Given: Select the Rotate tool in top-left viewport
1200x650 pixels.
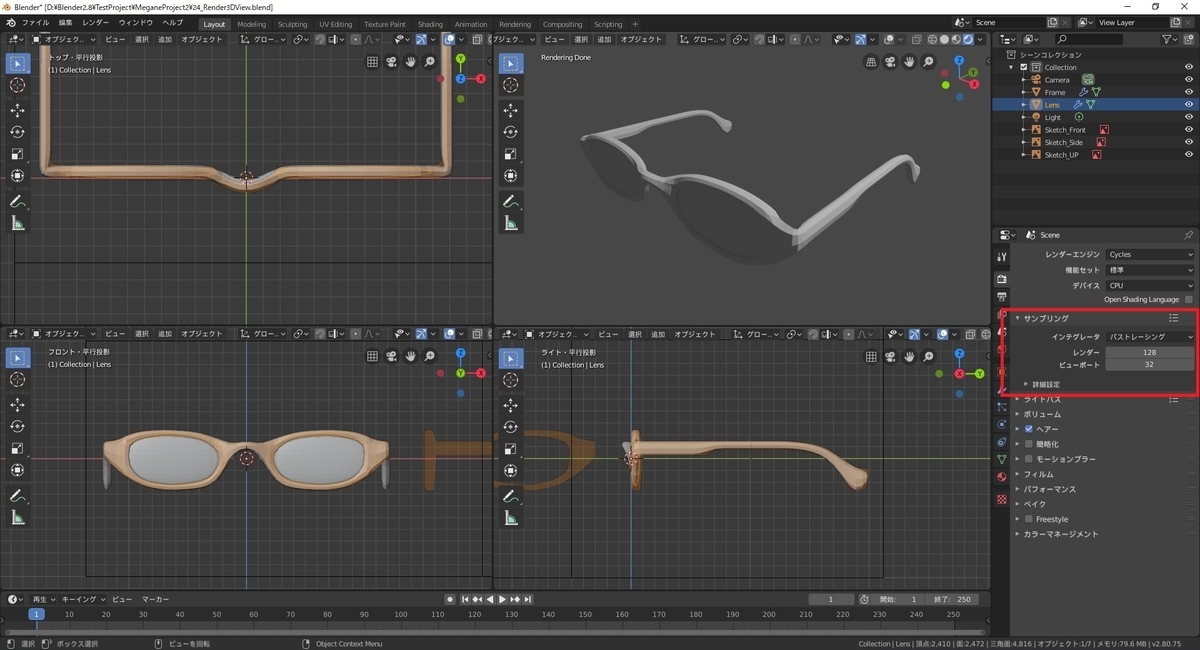Looking at the screenshot, I should tap(18, 132).
